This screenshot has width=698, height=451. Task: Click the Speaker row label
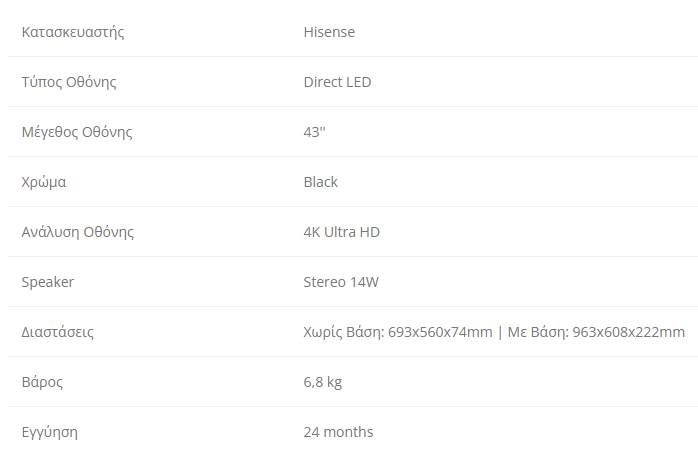tap(48, 282)
